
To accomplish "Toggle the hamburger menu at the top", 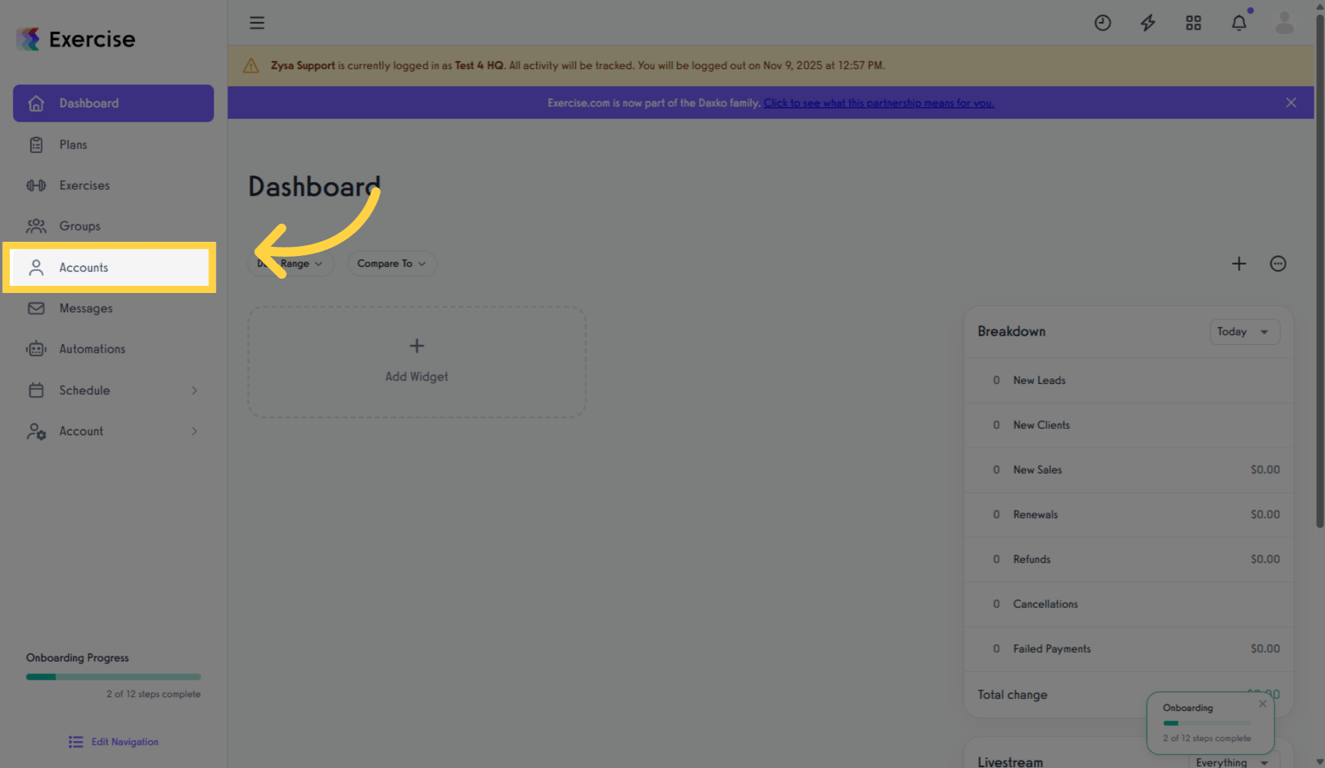I will (x=257, y=22).
